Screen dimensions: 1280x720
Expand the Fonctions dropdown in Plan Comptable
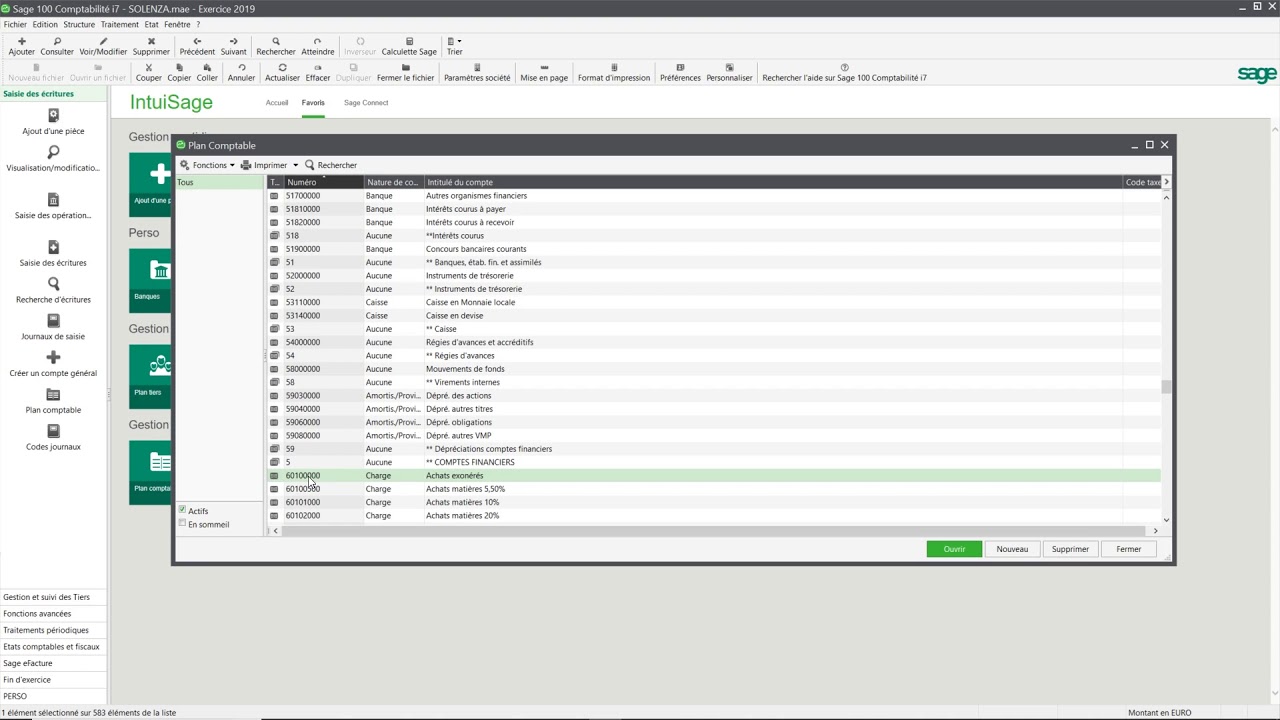tap(207, 165)
